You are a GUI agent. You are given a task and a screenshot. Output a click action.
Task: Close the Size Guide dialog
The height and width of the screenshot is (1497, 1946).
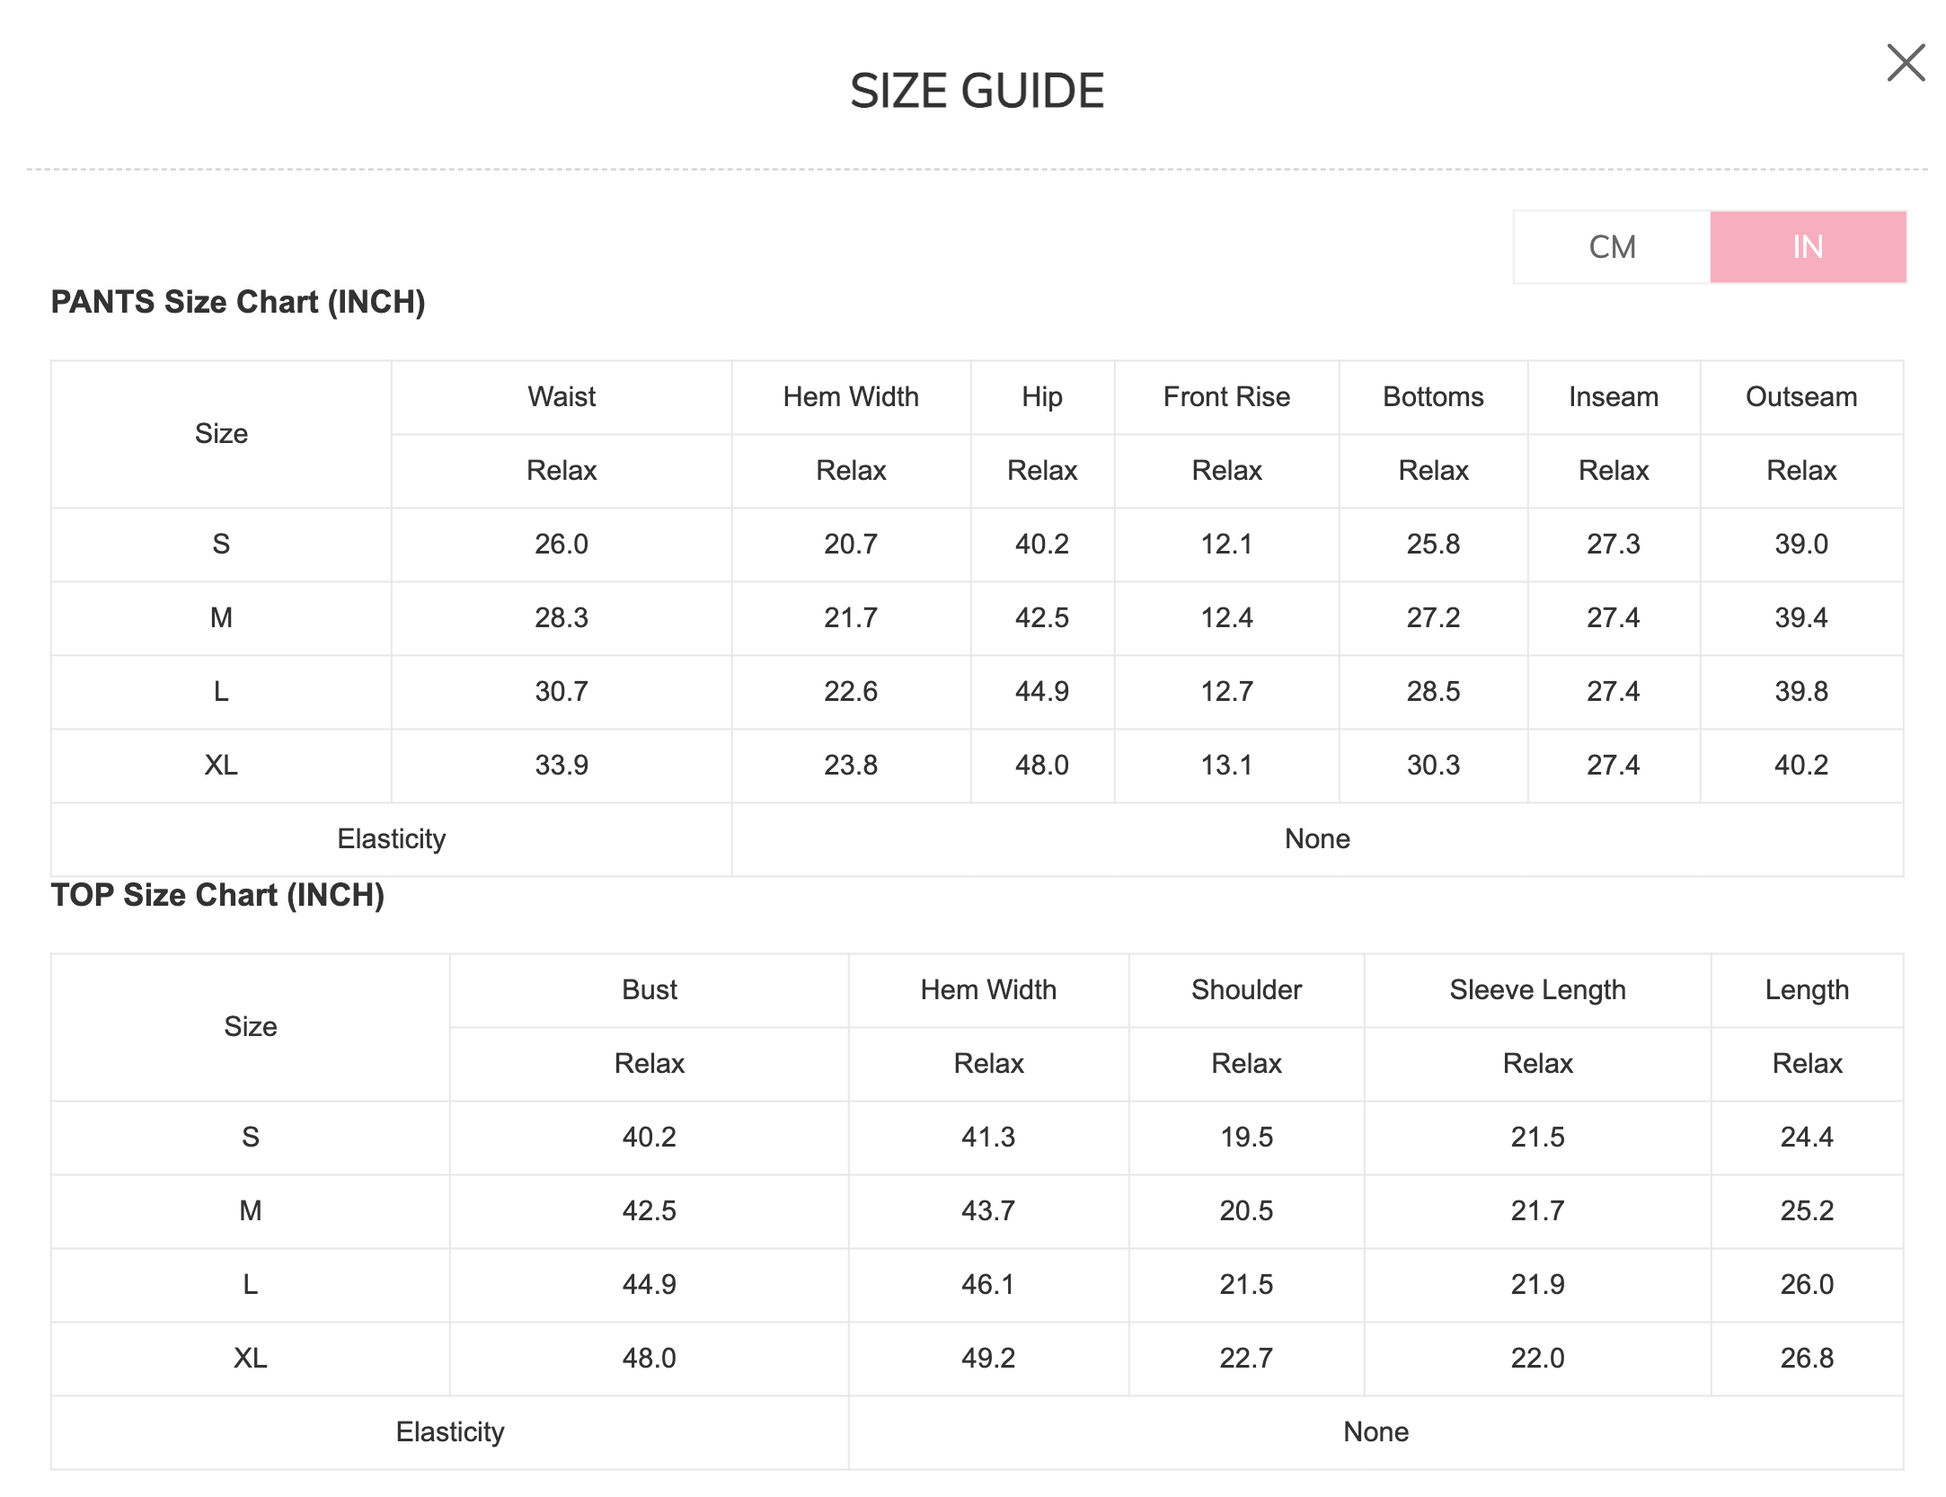tap(1905, 63)
